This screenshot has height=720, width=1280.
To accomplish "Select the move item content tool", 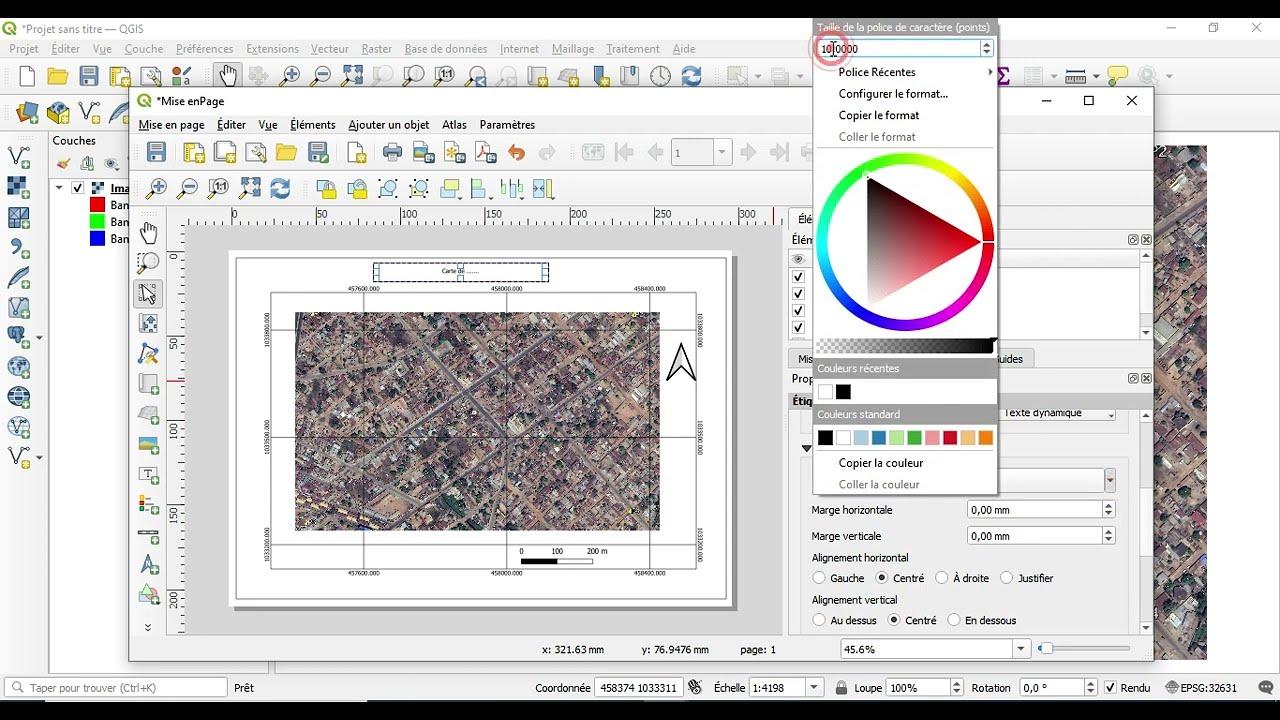I will click(148, 323).
